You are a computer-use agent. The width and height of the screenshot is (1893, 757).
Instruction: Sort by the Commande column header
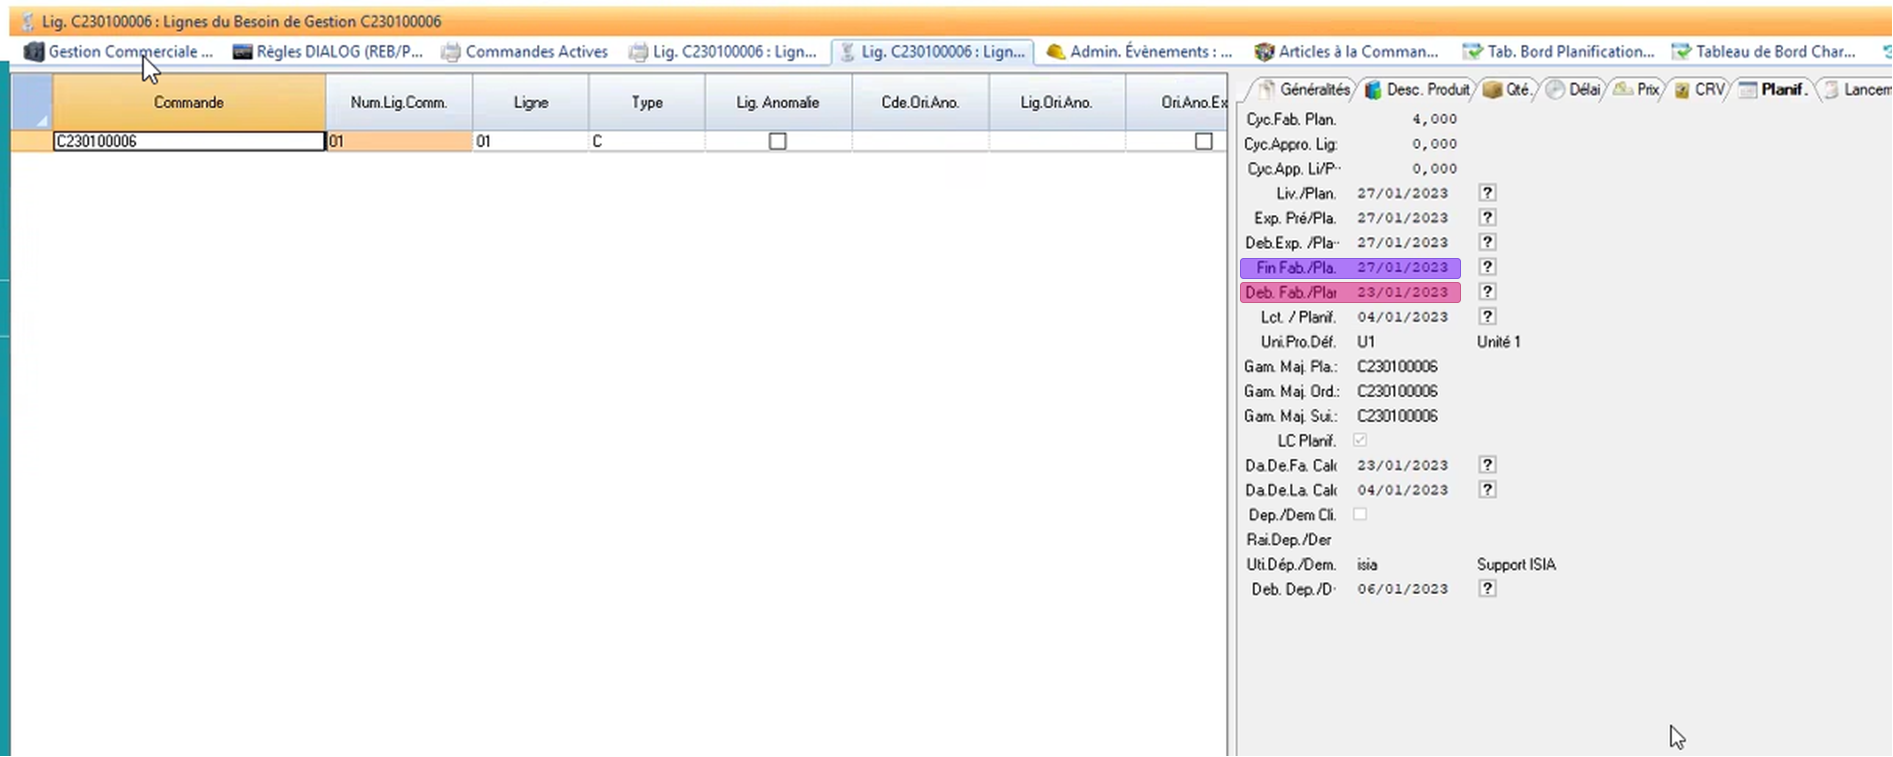[189, 103]
